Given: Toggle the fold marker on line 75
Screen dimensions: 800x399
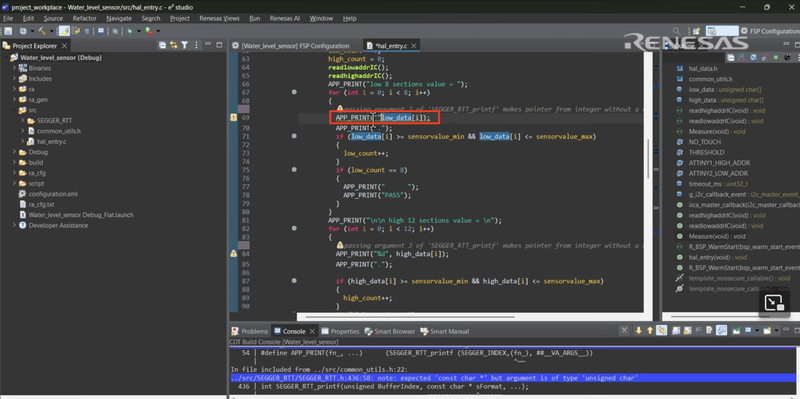Looking at the screenshot, I should (x=294, y=169).
